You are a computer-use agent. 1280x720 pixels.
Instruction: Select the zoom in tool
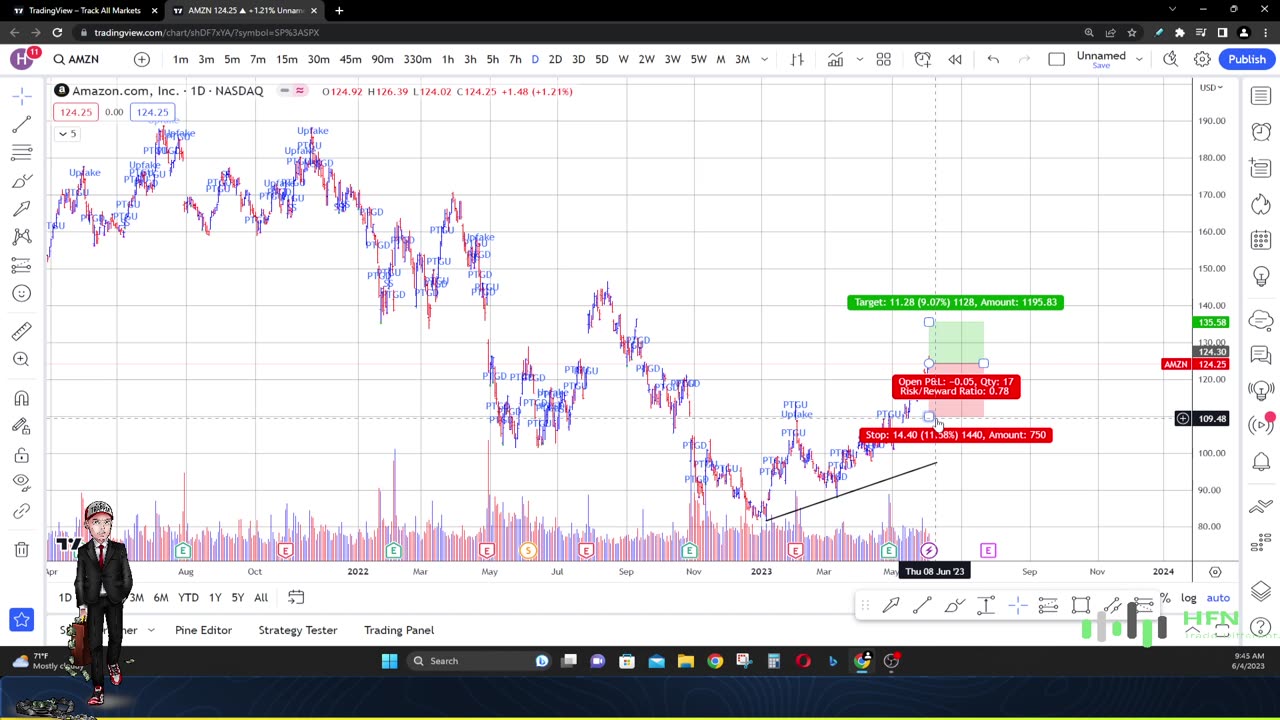pos(21,359)
